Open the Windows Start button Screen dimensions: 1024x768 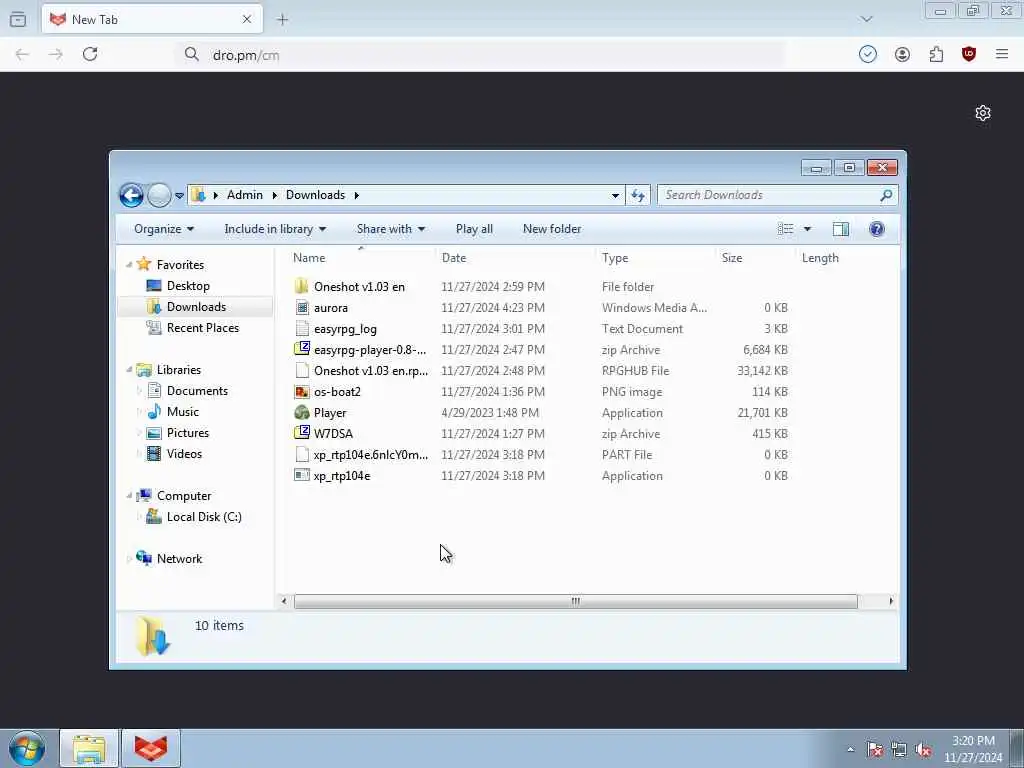coord(27,748)
